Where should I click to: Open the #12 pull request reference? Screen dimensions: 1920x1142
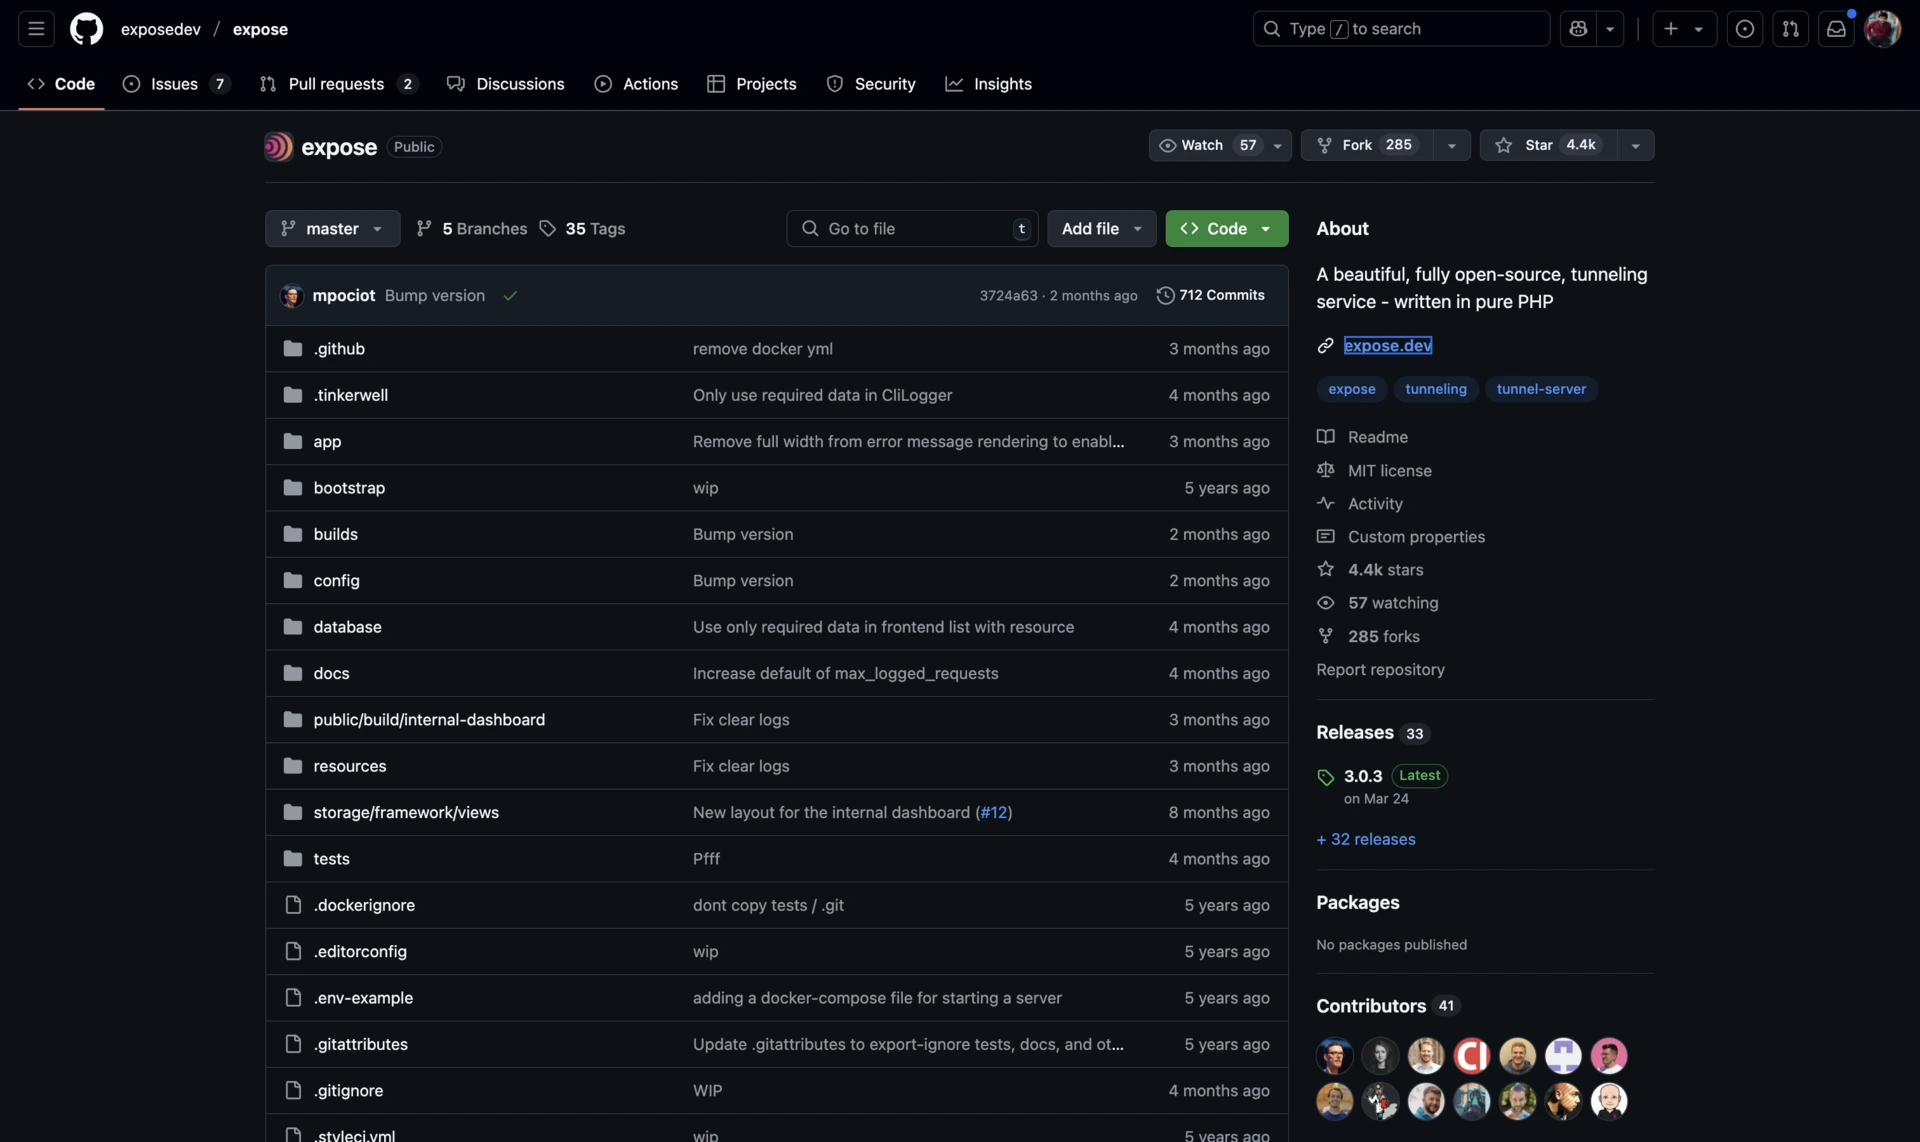tap(994, 812)
